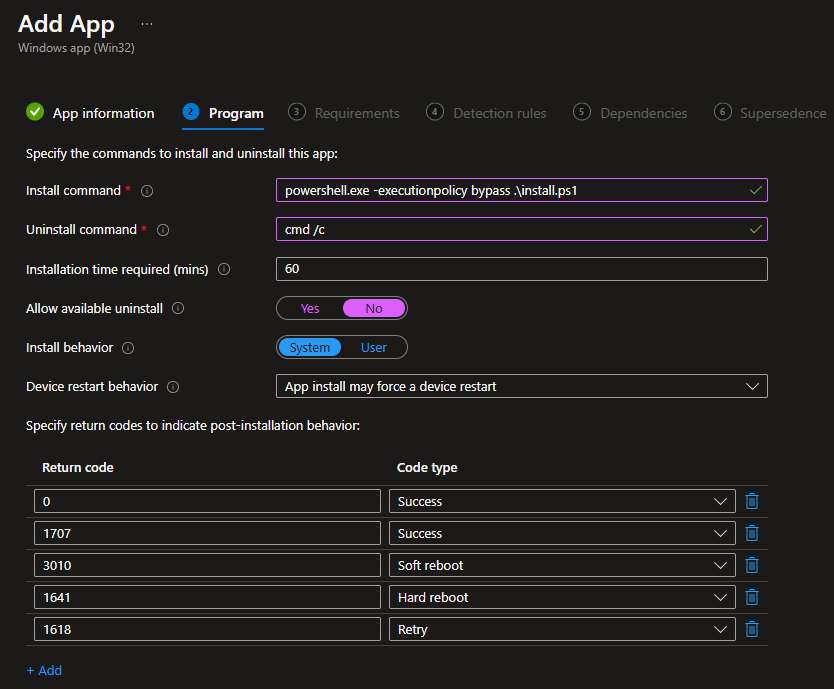Open the ellipsis menu beside Add App
The width and height of the screenshot is (834, 689).
147,23
